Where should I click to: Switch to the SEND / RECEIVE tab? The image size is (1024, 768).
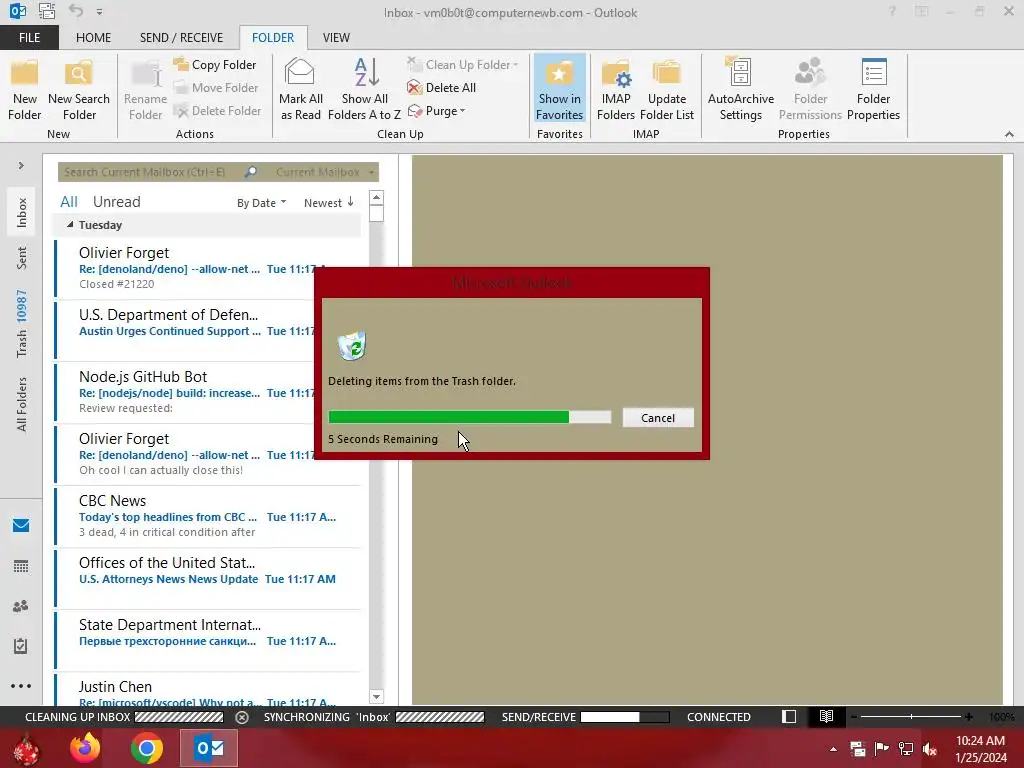tap(181, 37)
